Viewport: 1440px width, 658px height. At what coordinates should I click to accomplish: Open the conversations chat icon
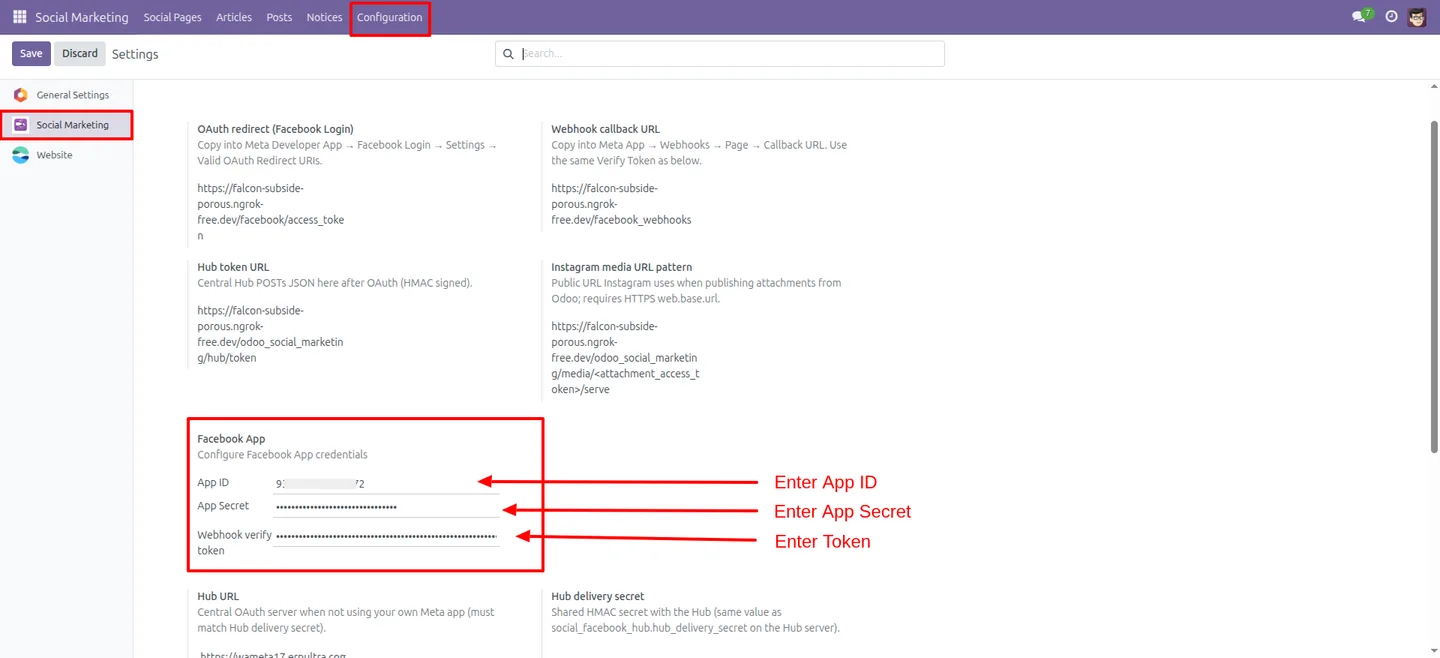(x=1358, y=17)
